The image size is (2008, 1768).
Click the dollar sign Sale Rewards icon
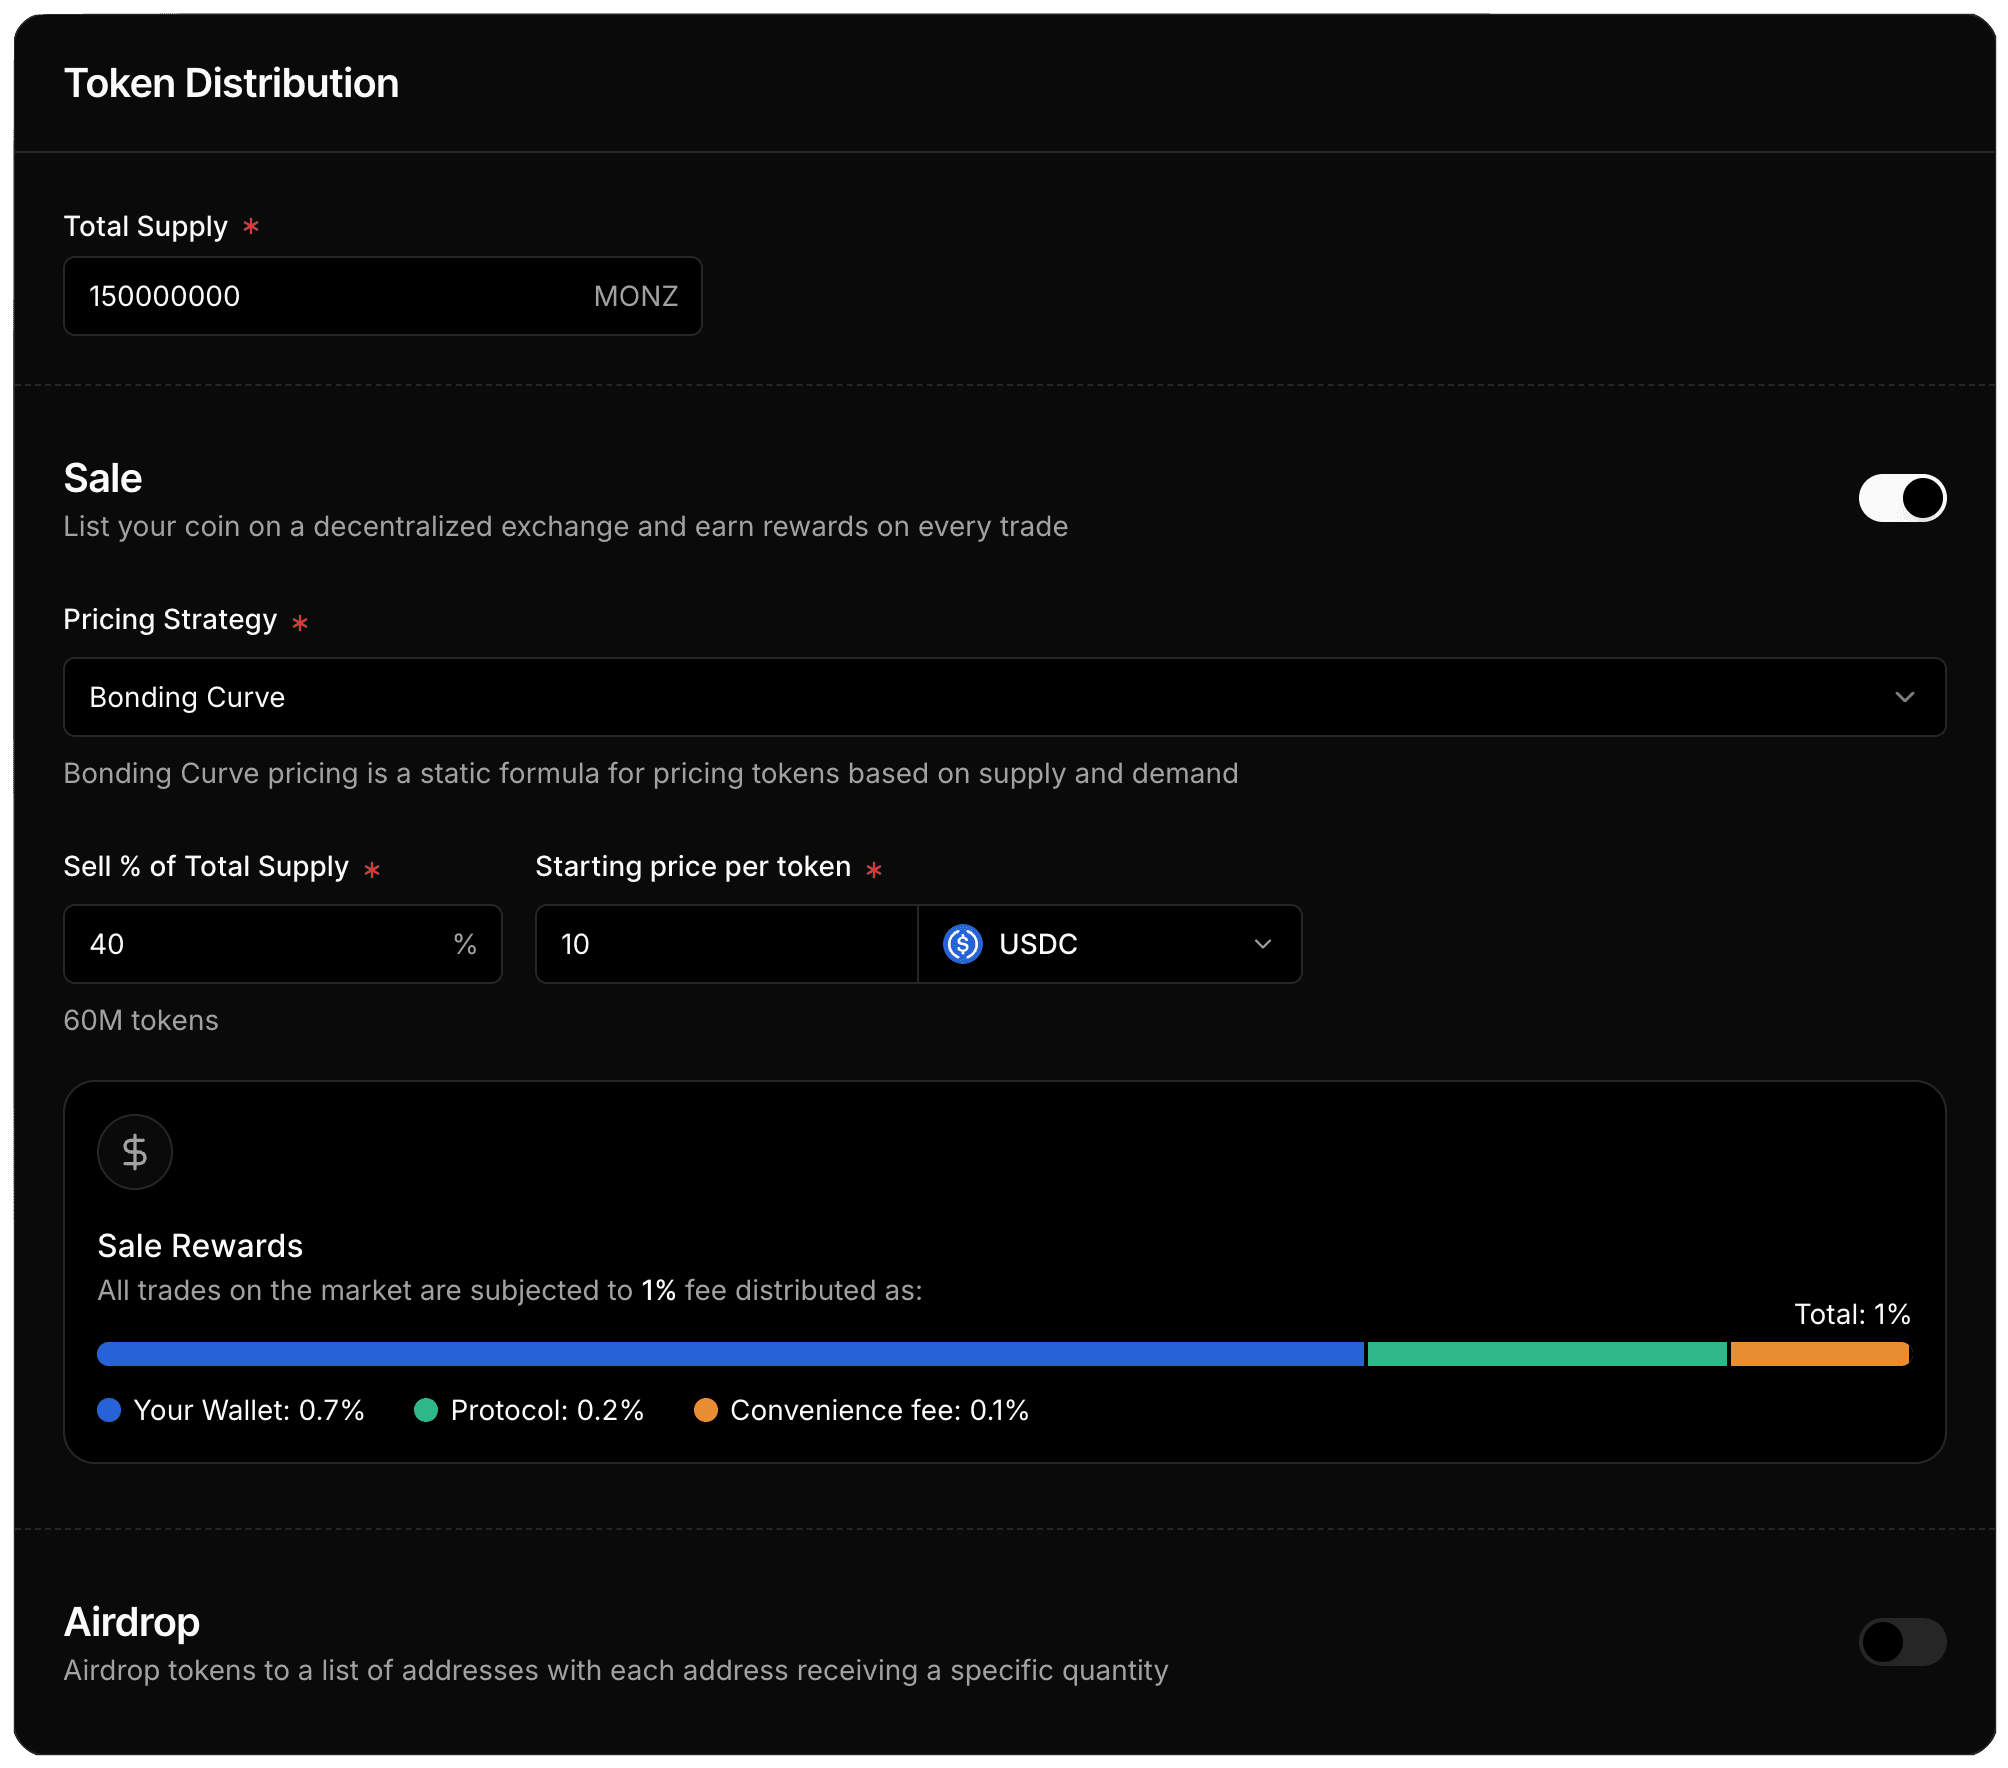tap(134, 1152)
